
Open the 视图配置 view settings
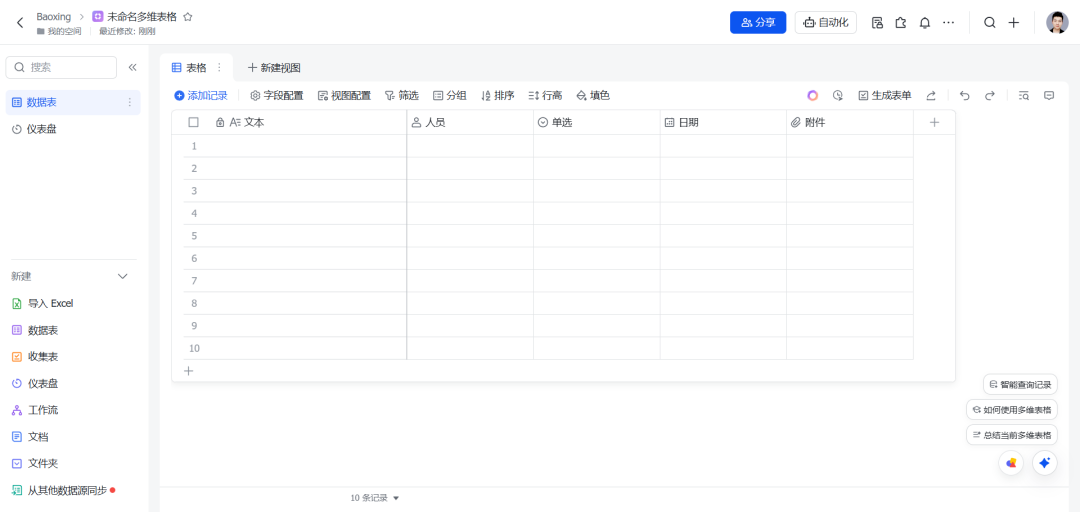(344, 96)
